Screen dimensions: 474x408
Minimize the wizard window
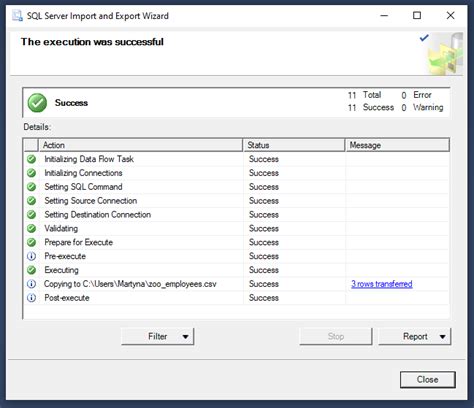(x=384, y=16)
